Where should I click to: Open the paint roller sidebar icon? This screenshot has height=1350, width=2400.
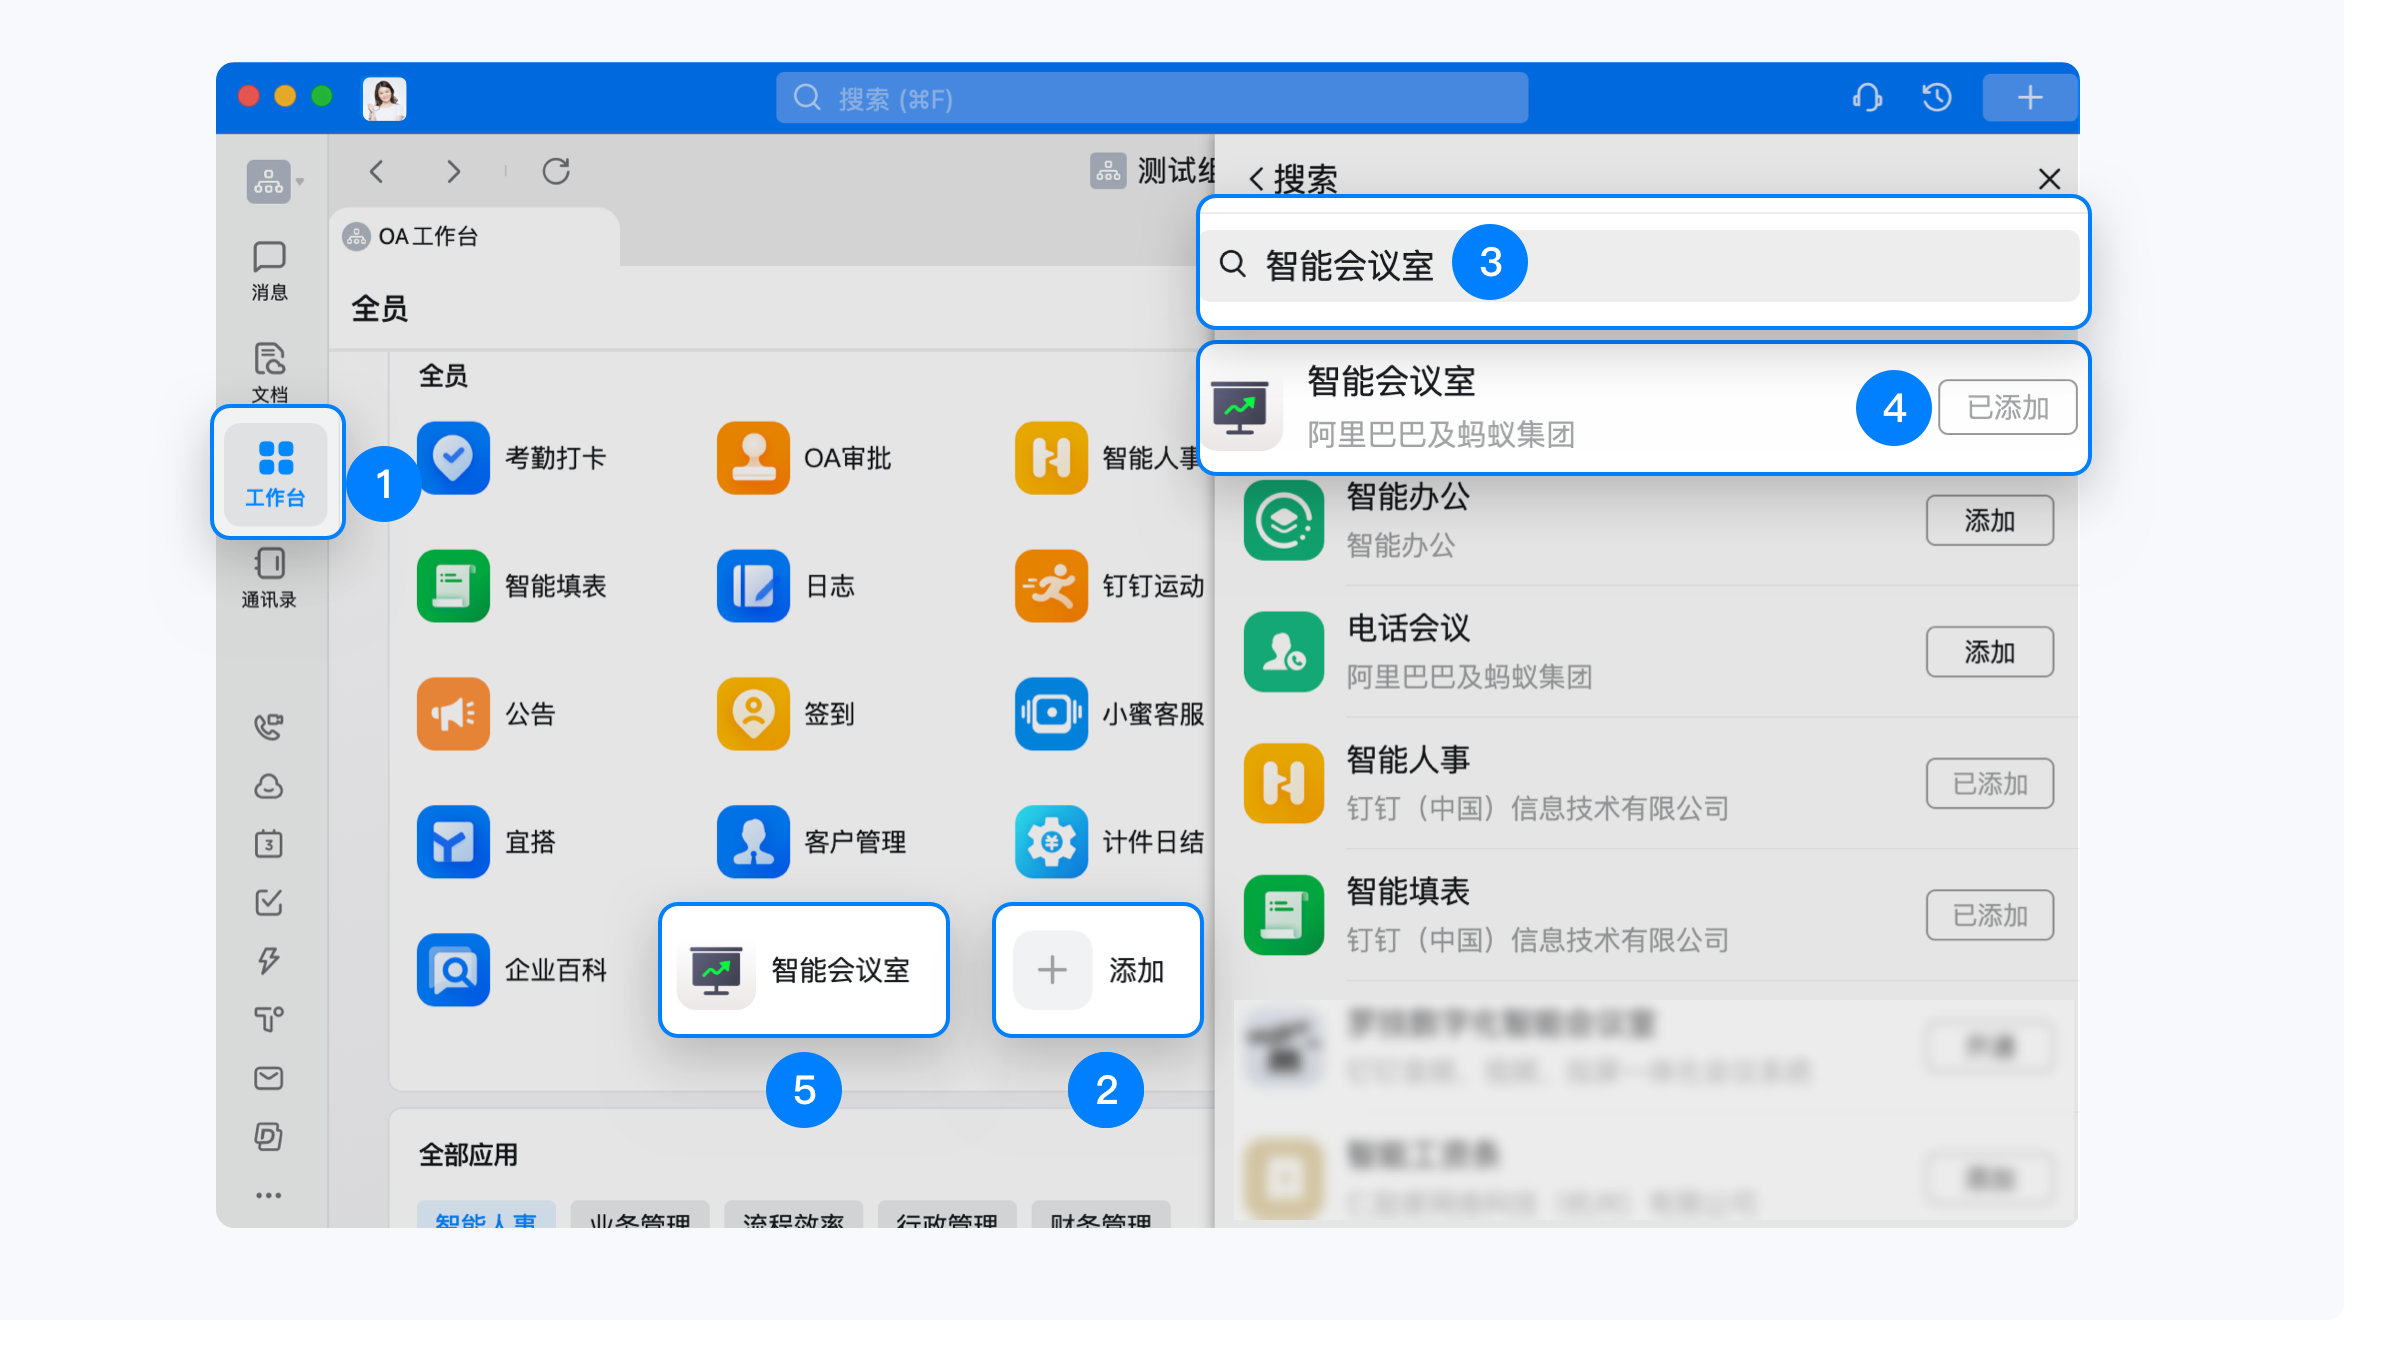click(x=268, y=1019)
